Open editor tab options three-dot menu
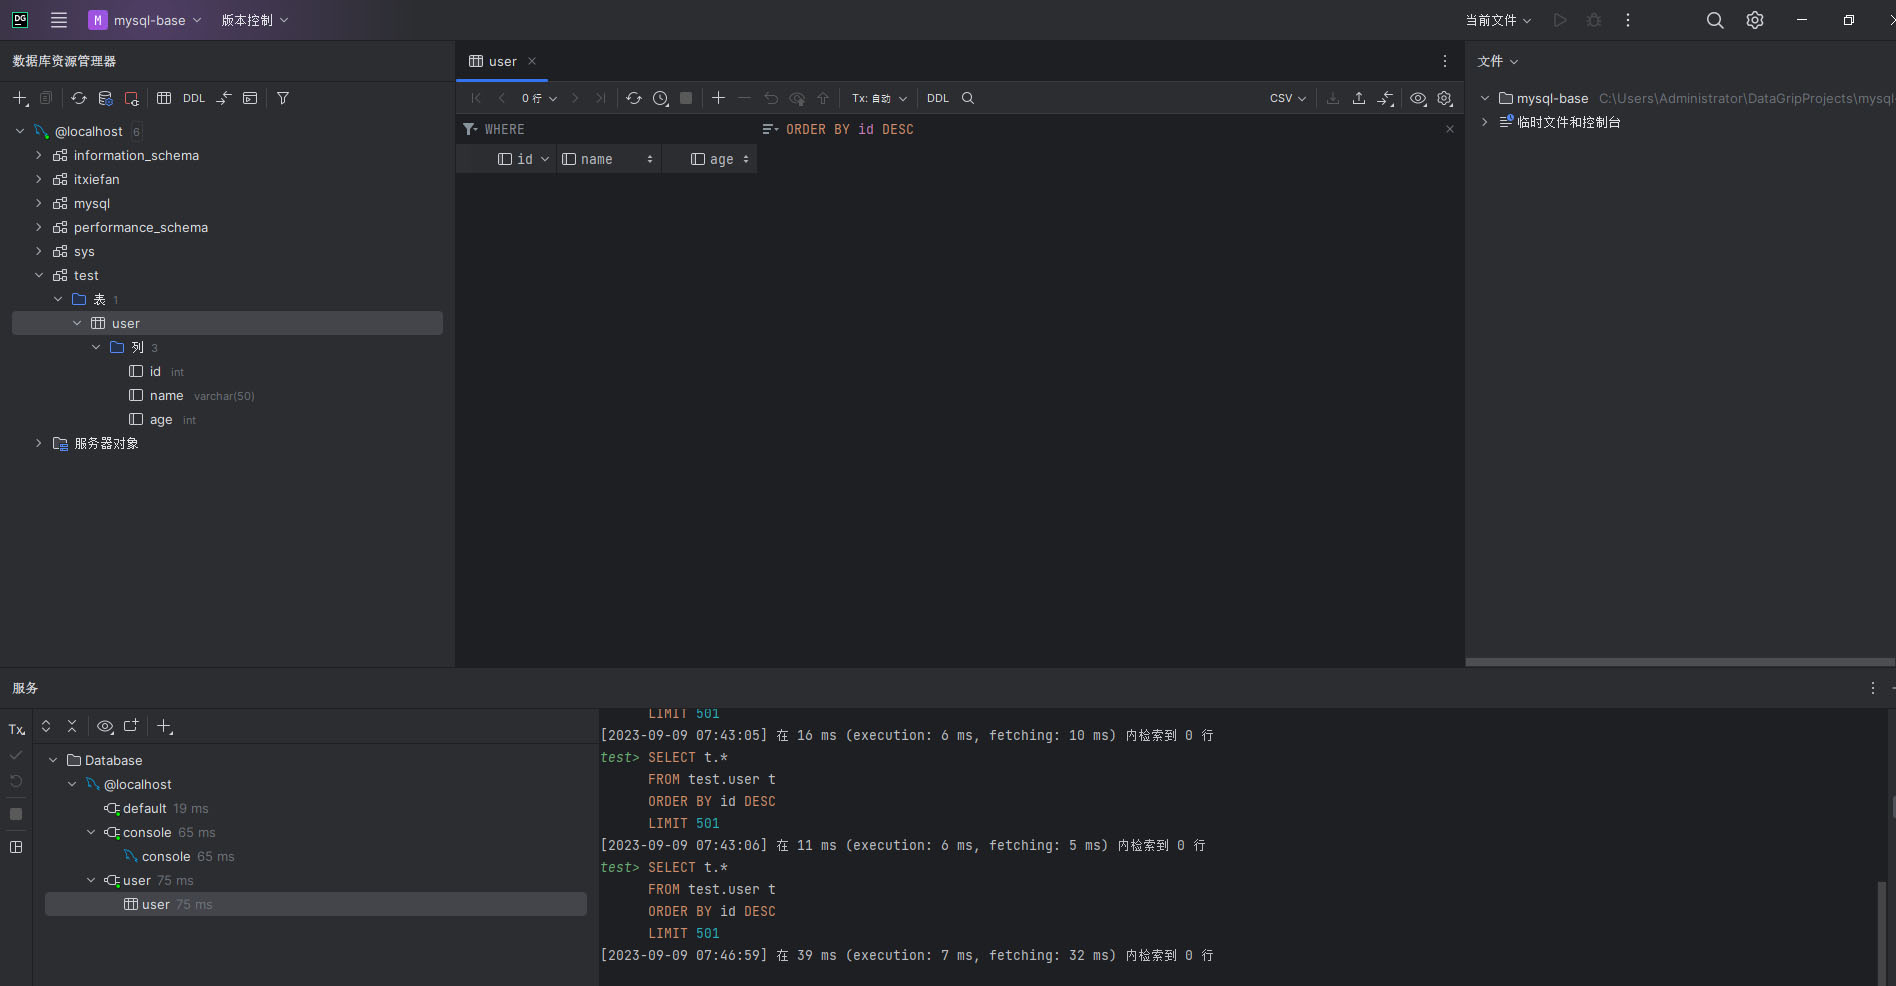The height and width of the screenshot is (986, 1896). (1445, 61)
